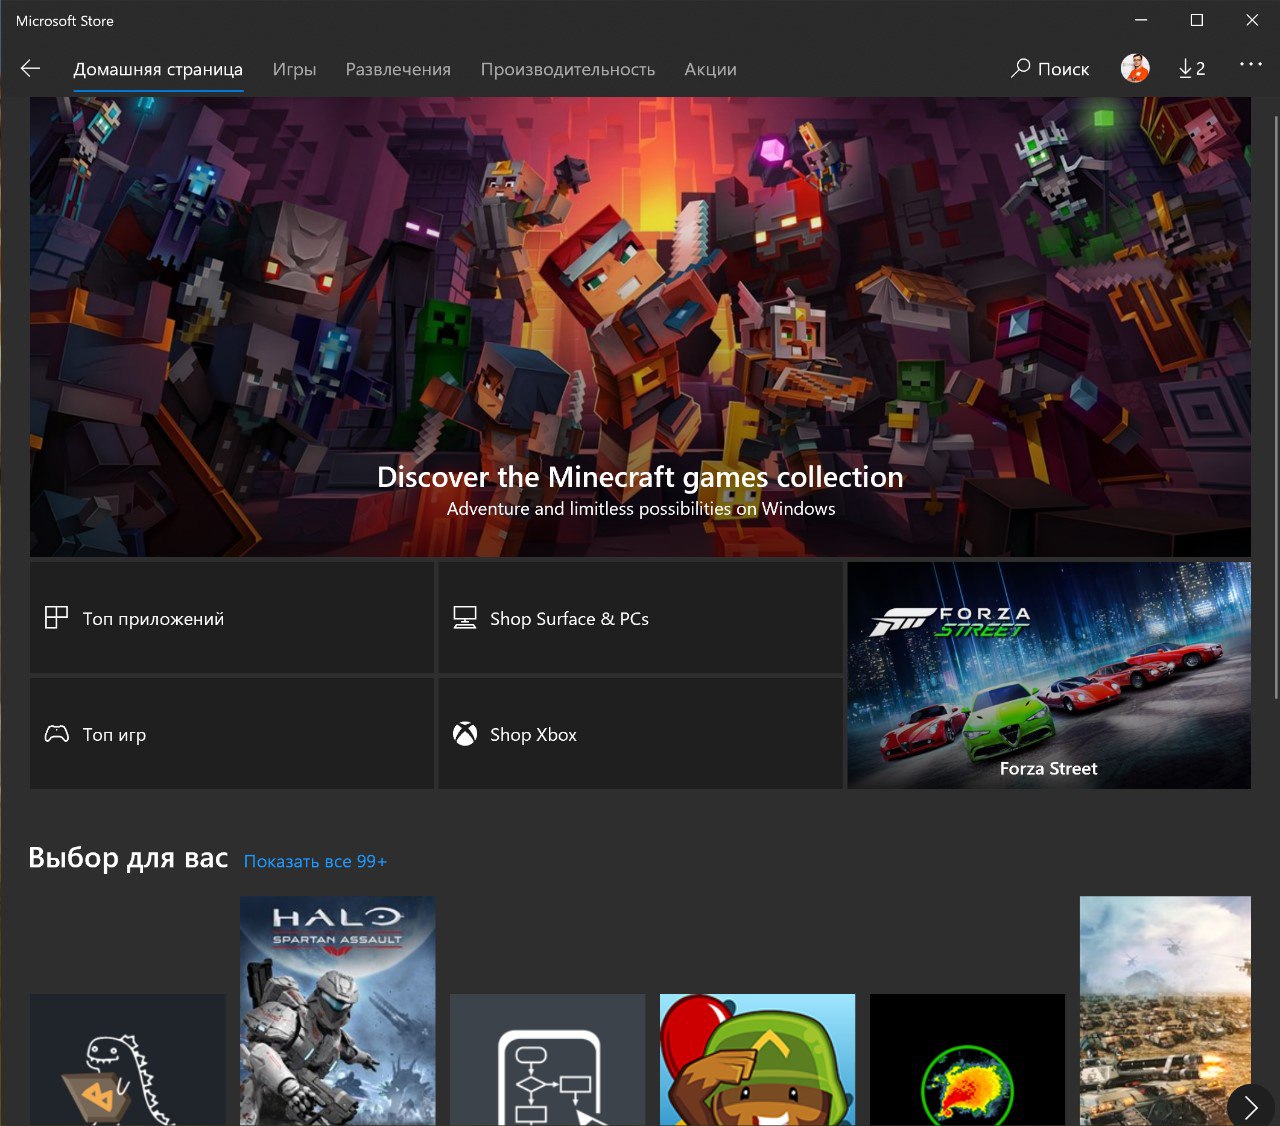Maximize the Microsoft Store window
Screen dimensions: 1280x1126
[1196, 20]
